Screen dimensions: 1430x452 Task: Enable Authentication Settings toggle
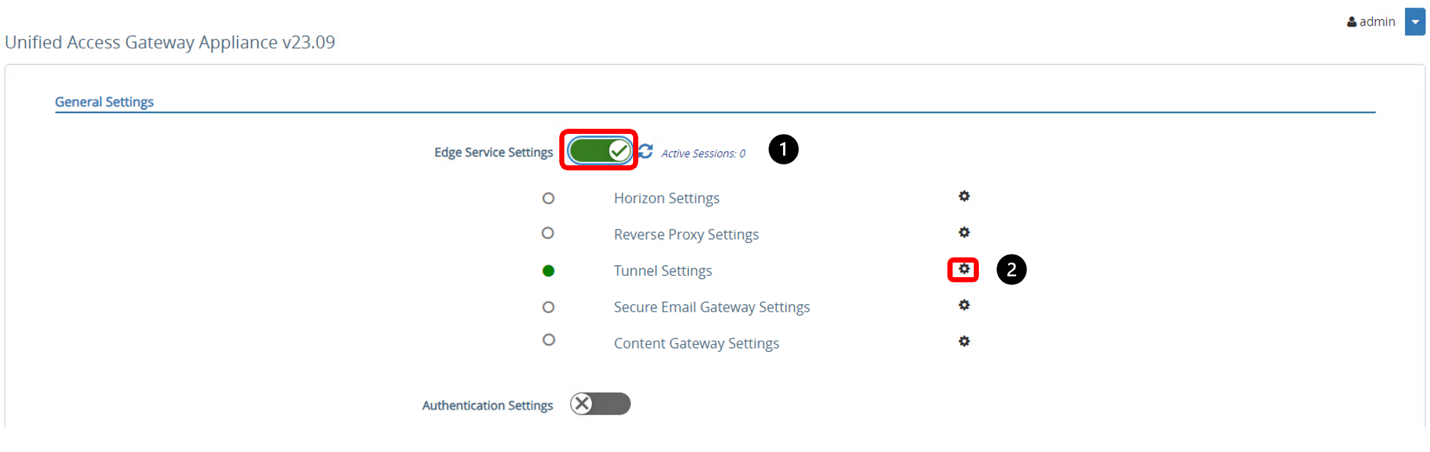click(600, 404)
